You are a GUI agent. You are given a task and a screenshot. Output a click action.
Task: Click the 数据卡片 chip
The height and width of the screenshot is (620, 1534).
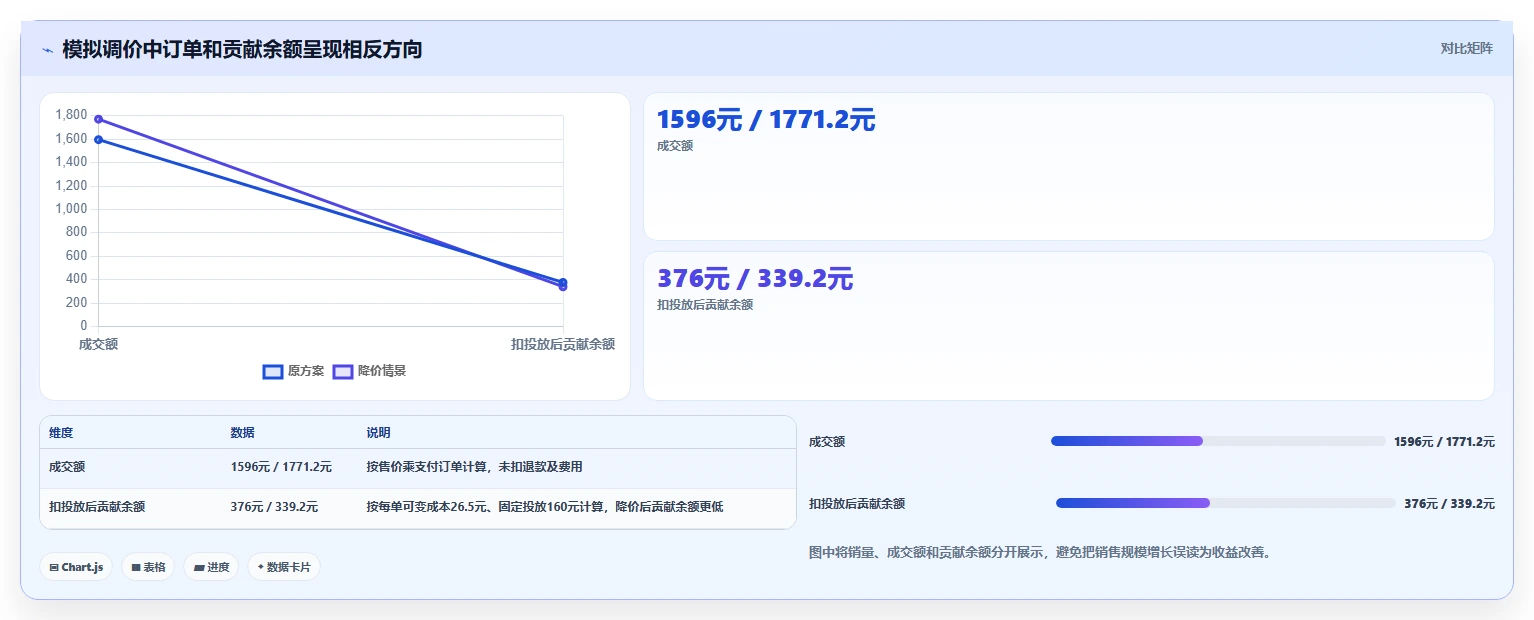(x=284, y=567)
